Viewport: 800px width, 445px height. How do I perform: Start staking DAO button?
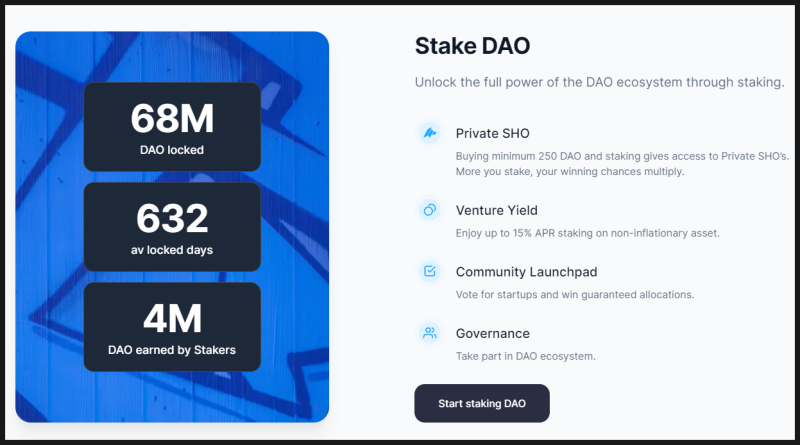tap(482, 403)
